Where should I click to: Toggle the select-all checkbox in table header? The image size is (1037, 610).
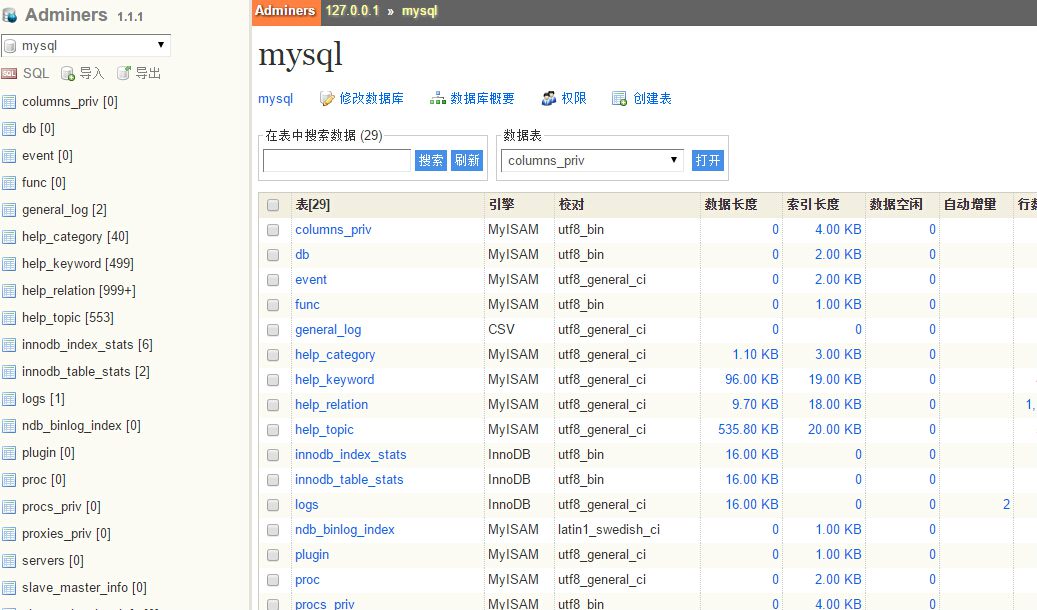pos(273,205)
